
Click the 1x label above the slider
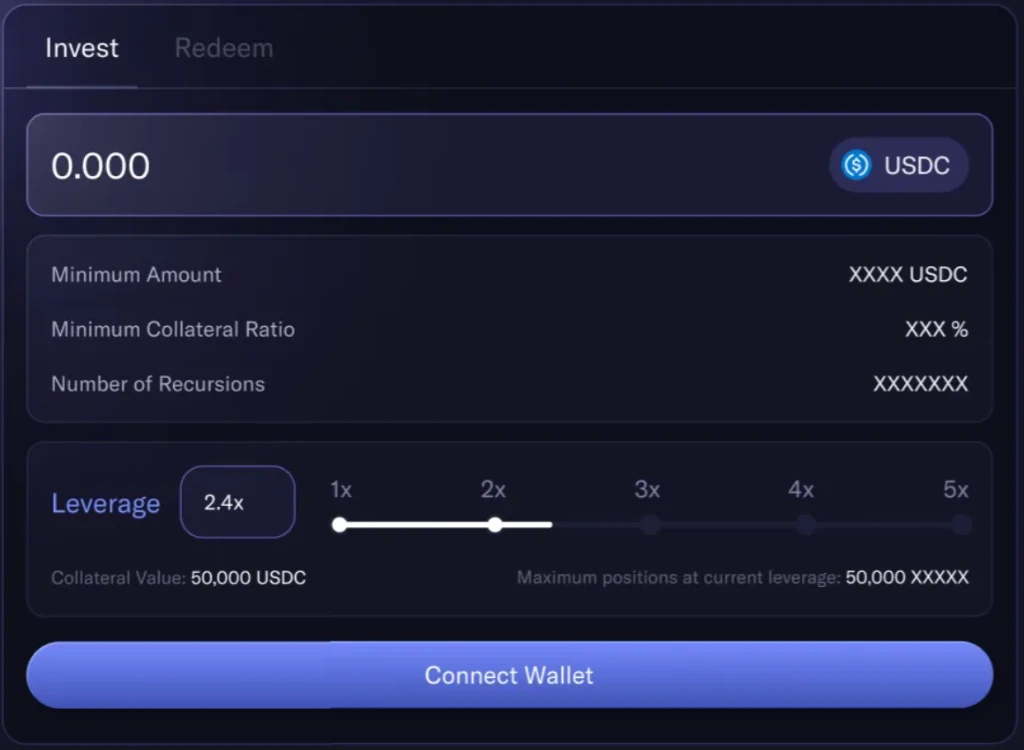[341, 490]
